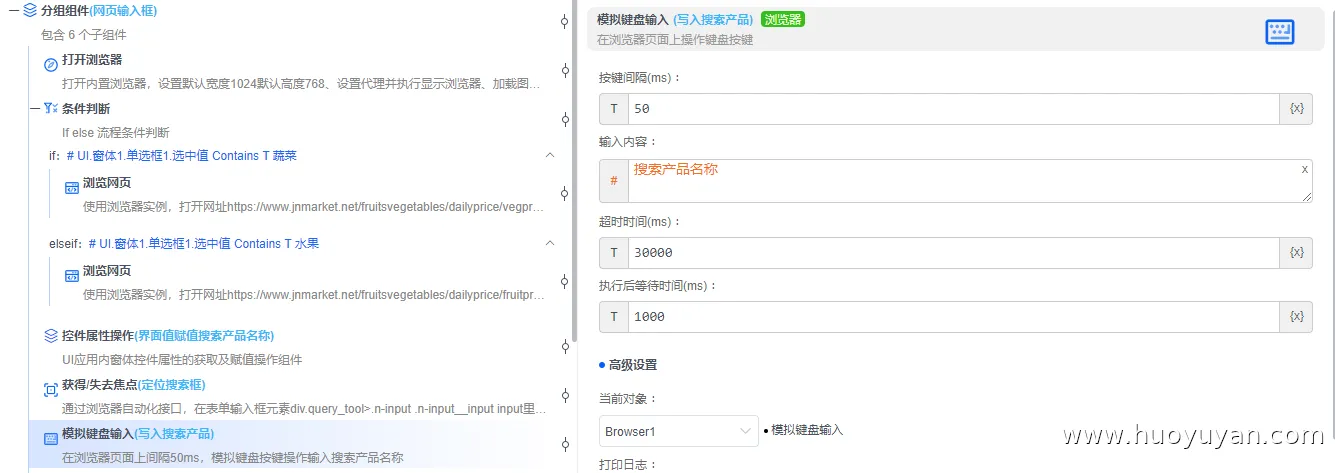Collapse the elseif branch chevron
The height and width of the screenshot is (473, 1335).
coord(550,243)
